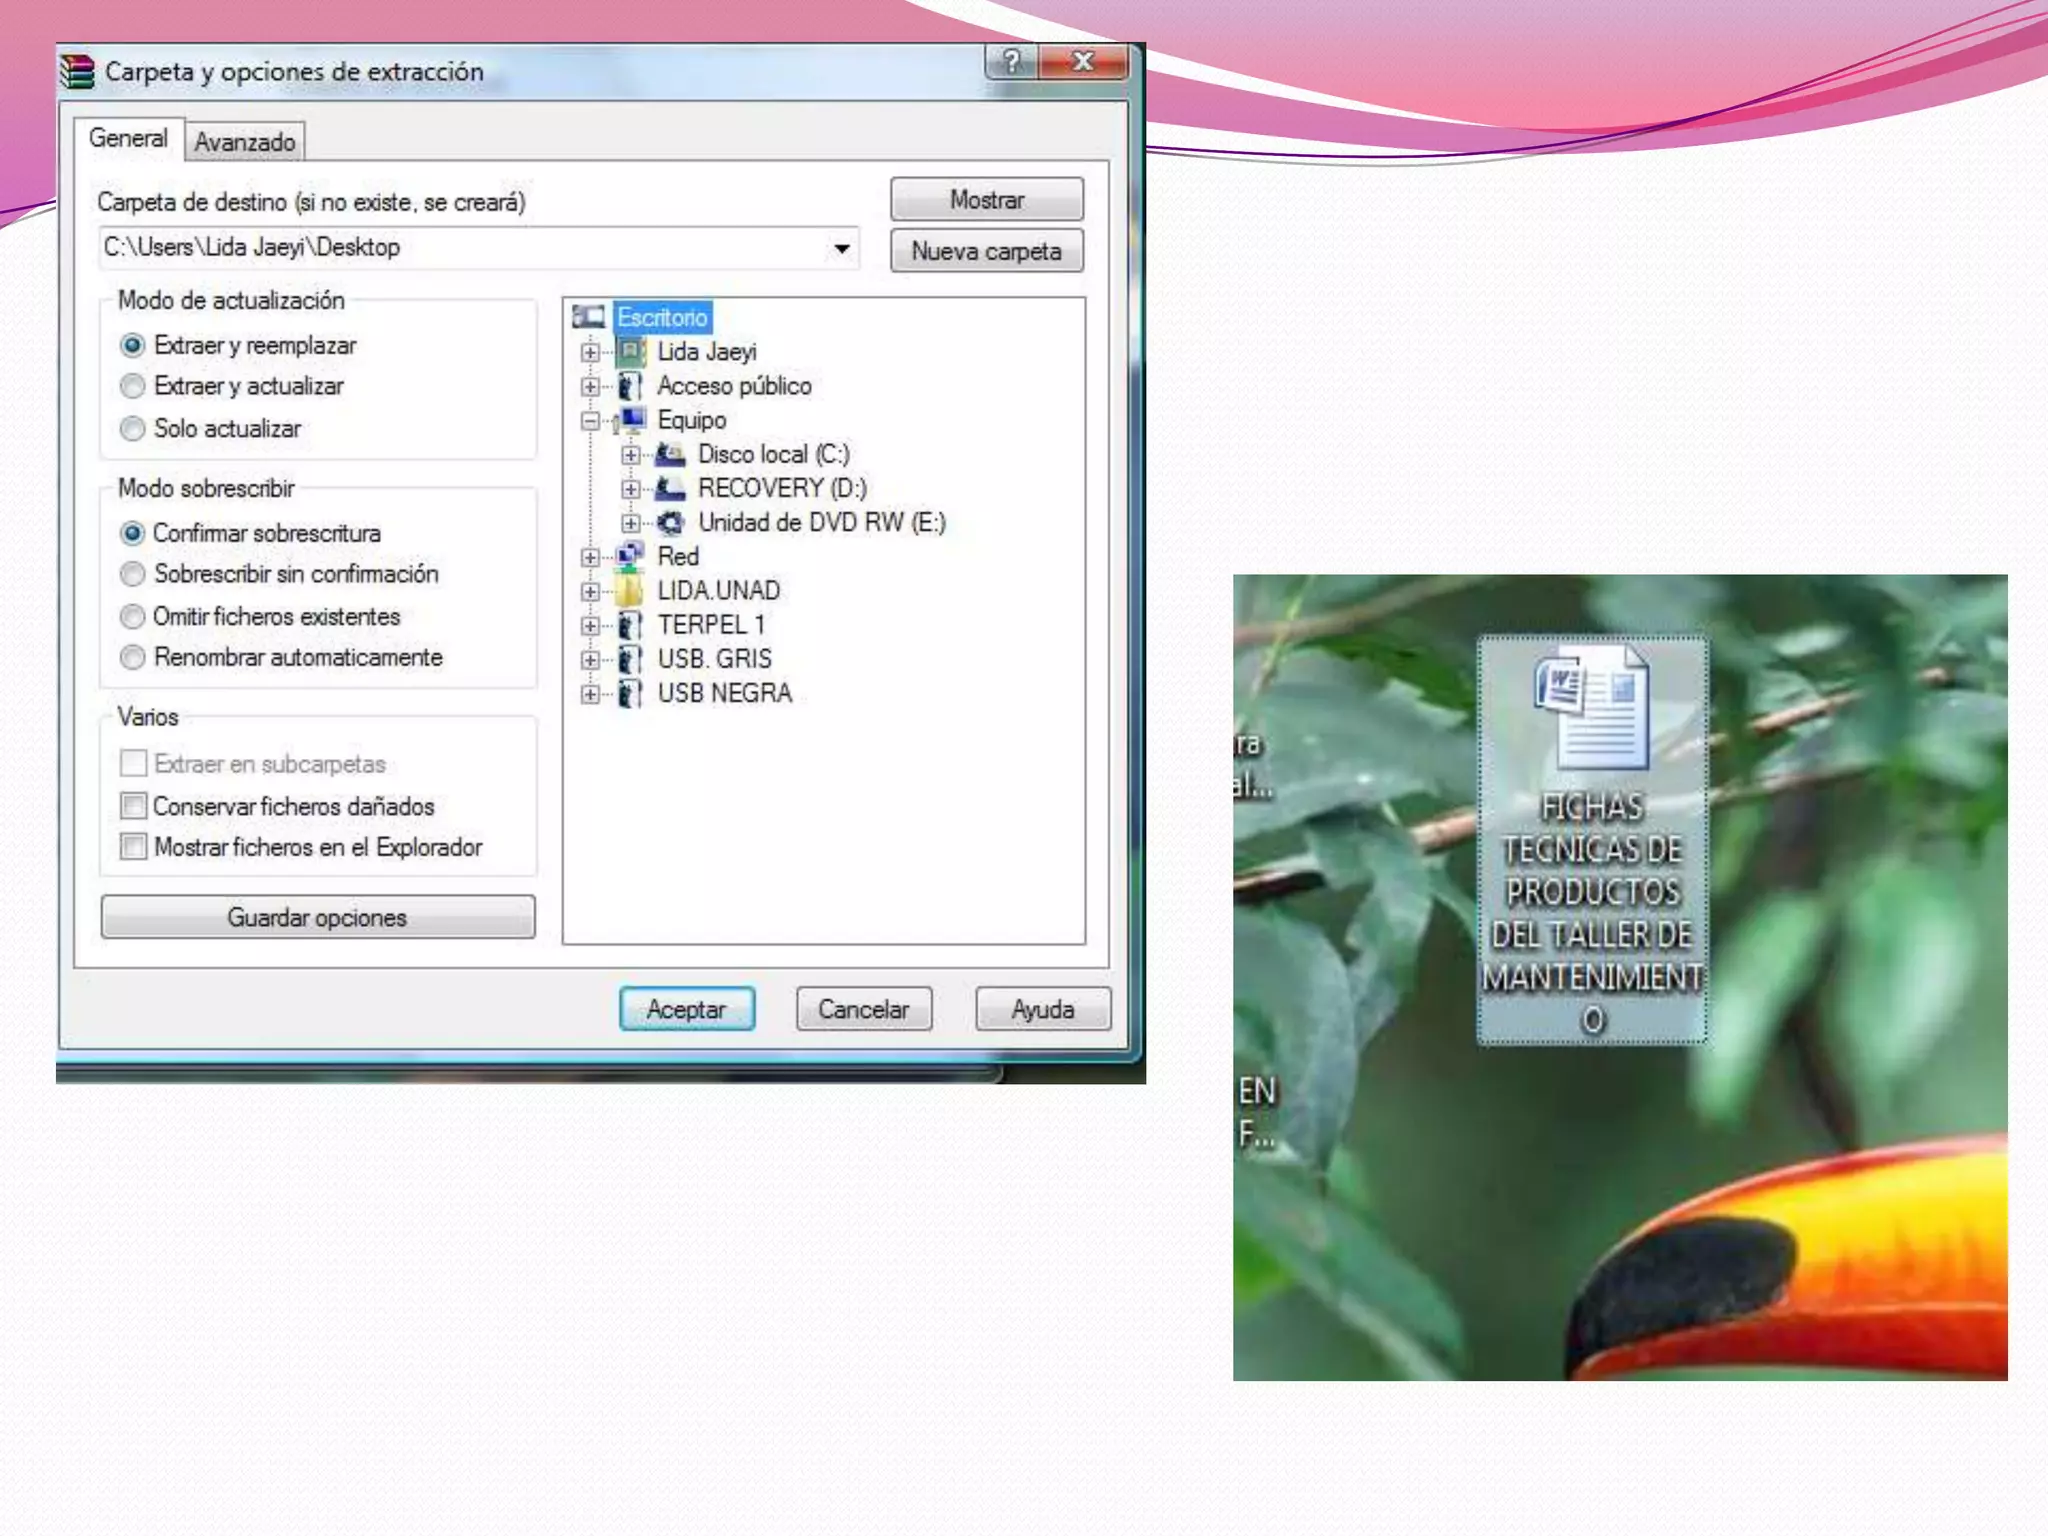2048x1536 pixels.
Task: Select the LIDA.UNAD folder icon
Action: [630, 591]
